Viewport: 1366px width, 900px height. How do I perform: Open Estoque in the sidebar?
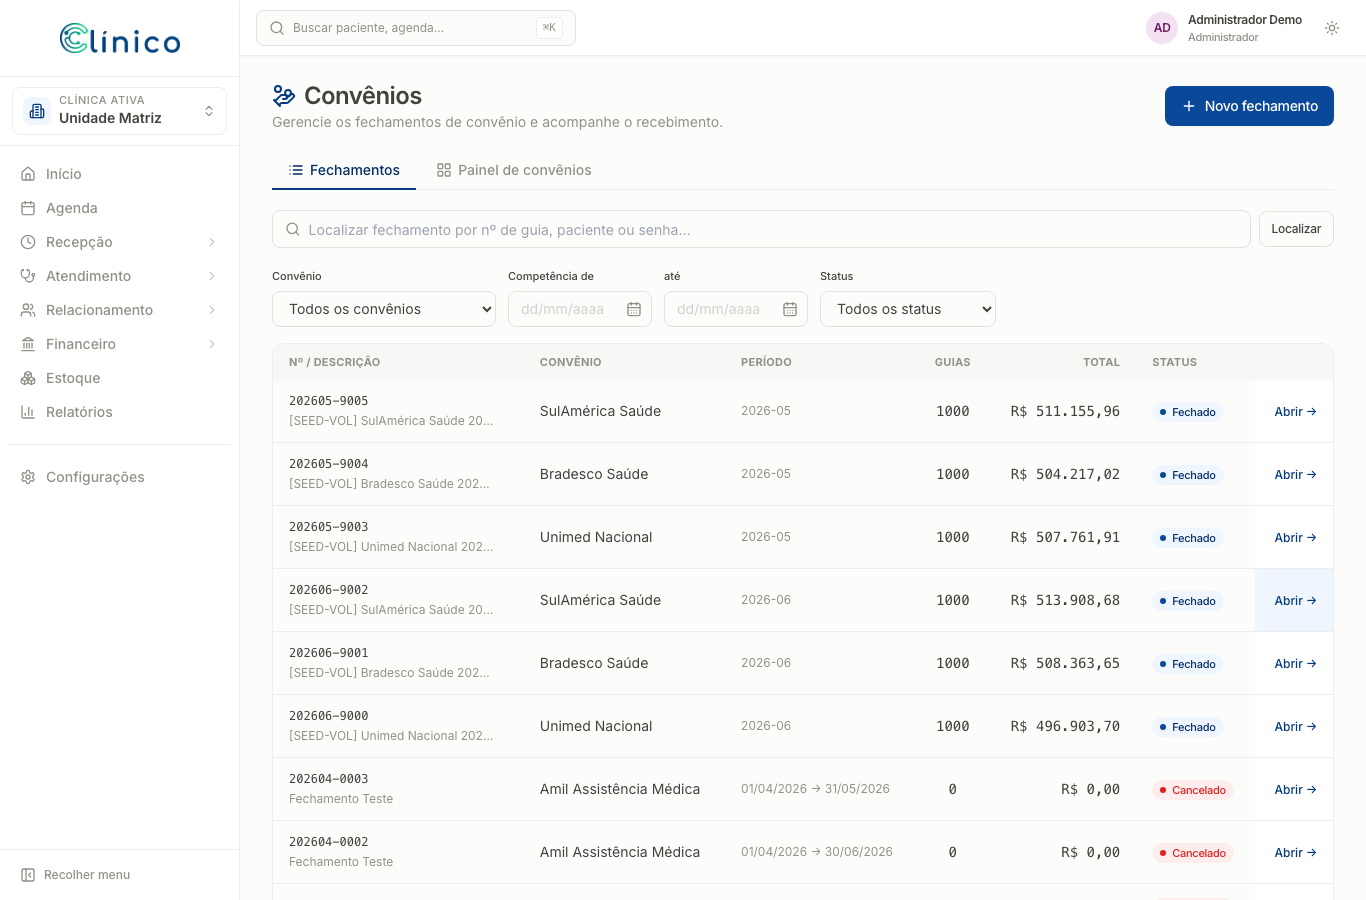coord(119,378)
